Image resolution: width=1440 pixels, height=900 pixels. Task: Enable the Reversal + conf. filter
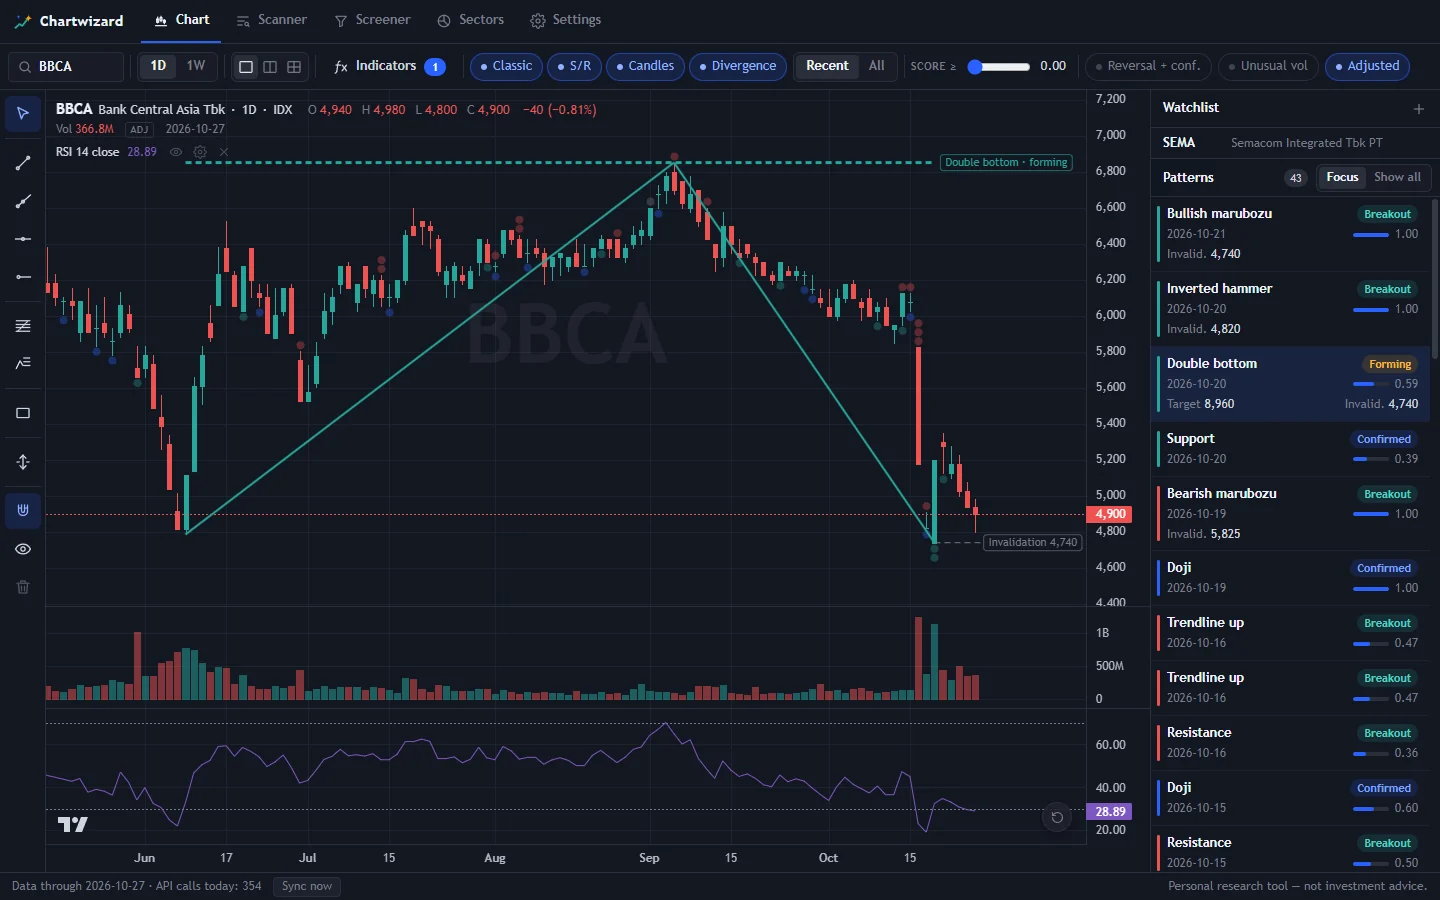(1148, 66)
